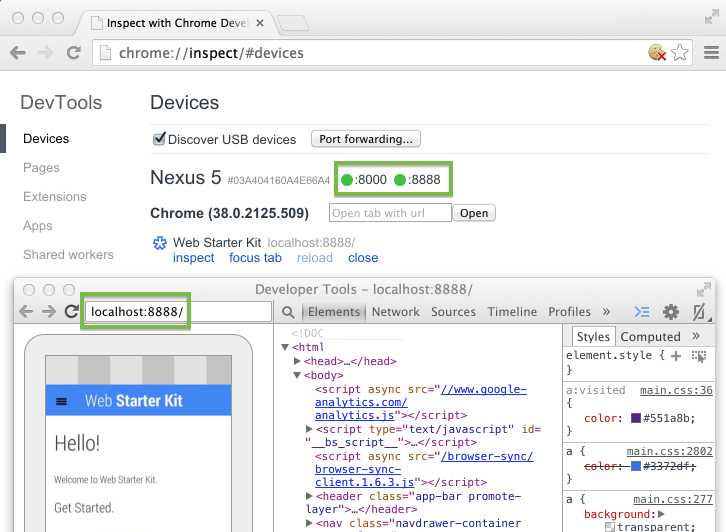Screen dimensions: 726x532
Task: Select Pages in DevTools sidebar
Action: [x=41, y=168]
